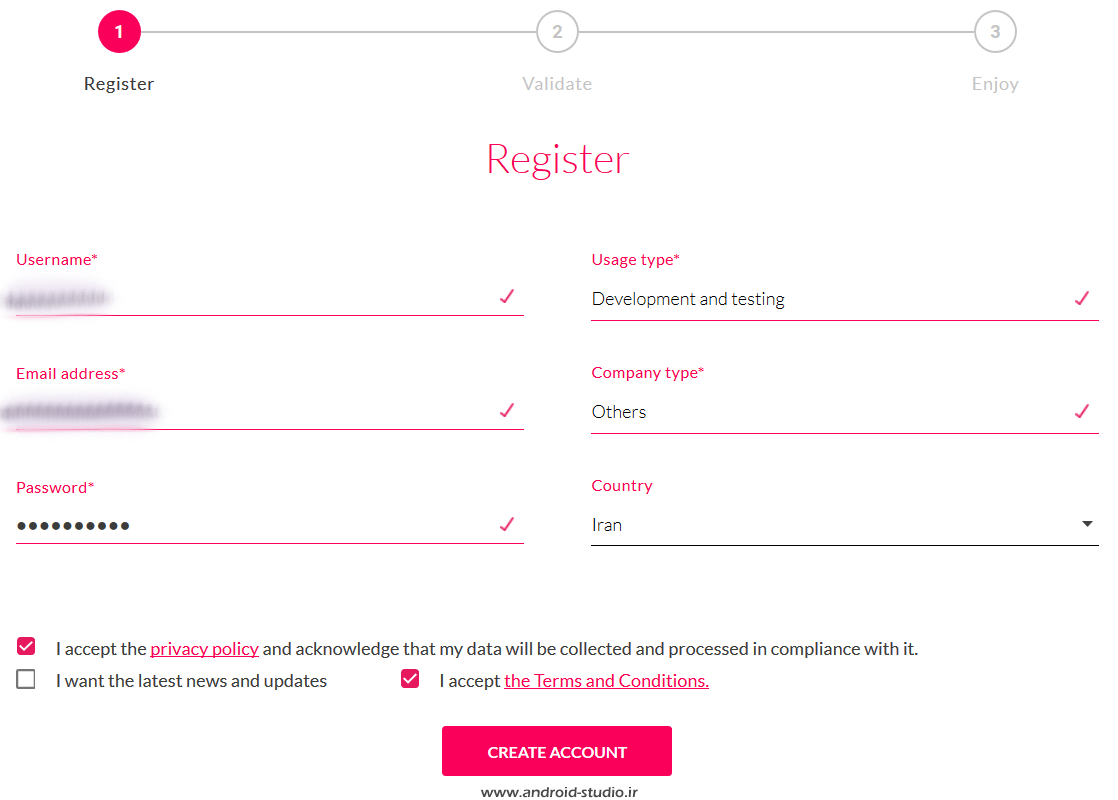Click the Email address validation checkmark
The width and height of the screenshot is (1118, 800).
(x=507, y=410)
